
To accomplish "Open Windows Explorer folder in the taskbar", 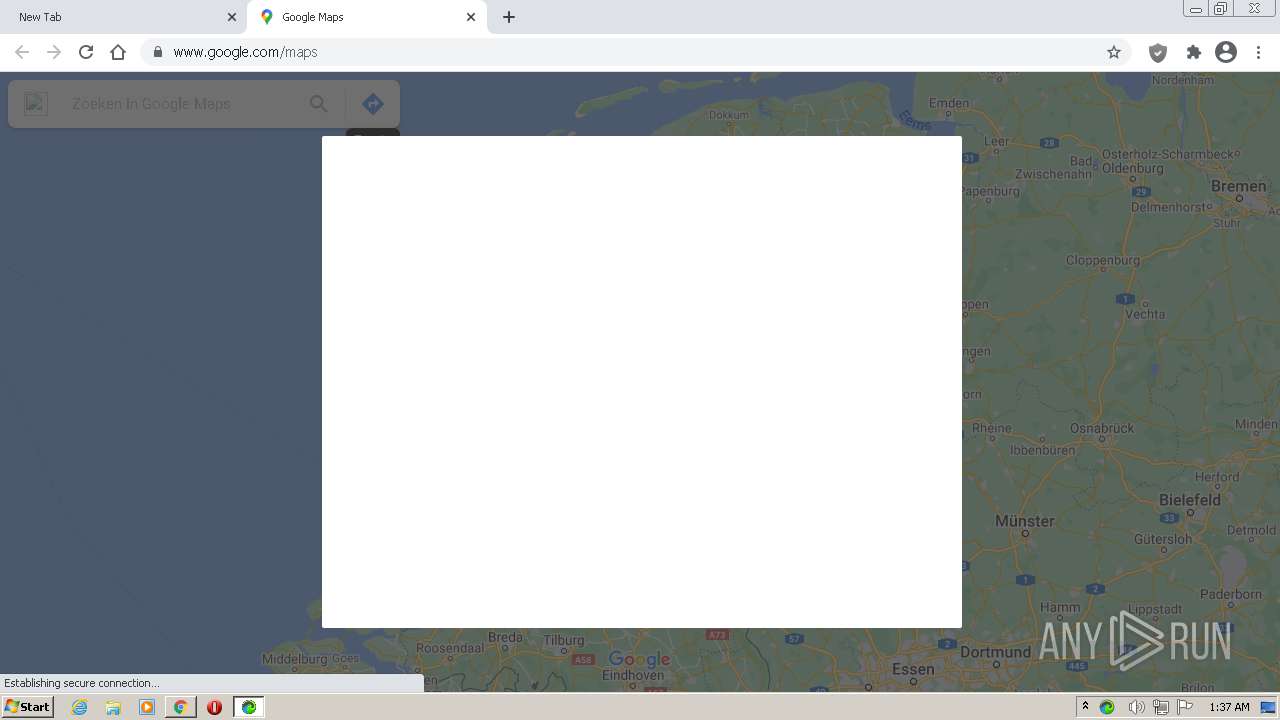I will (x=113, y=707).
